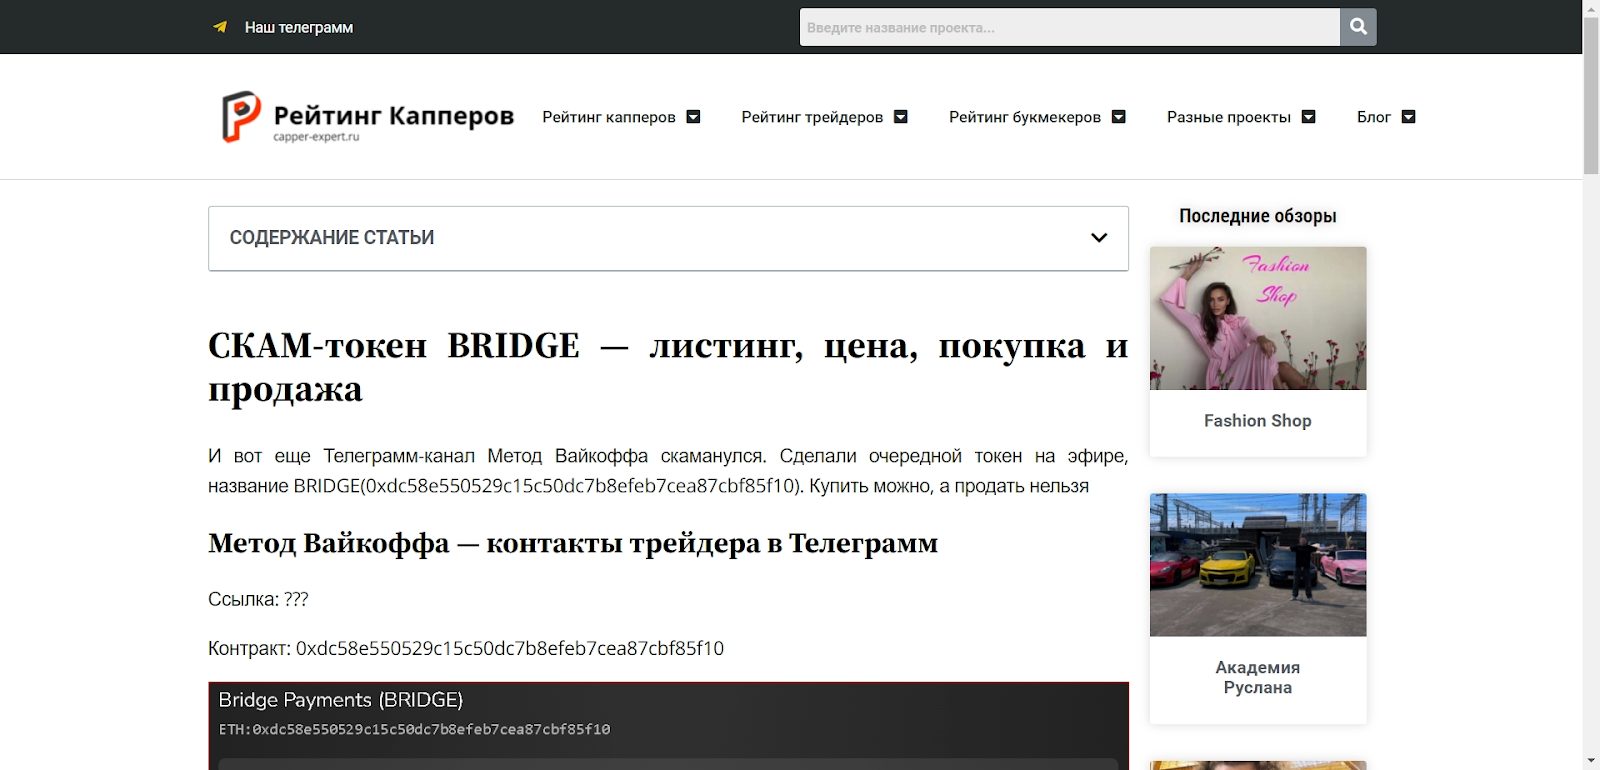The width and height of the screenshot is (1600, 770).
Task: Click the СКАМ-токен BRIDGE article heading
Action: point(668,367)
